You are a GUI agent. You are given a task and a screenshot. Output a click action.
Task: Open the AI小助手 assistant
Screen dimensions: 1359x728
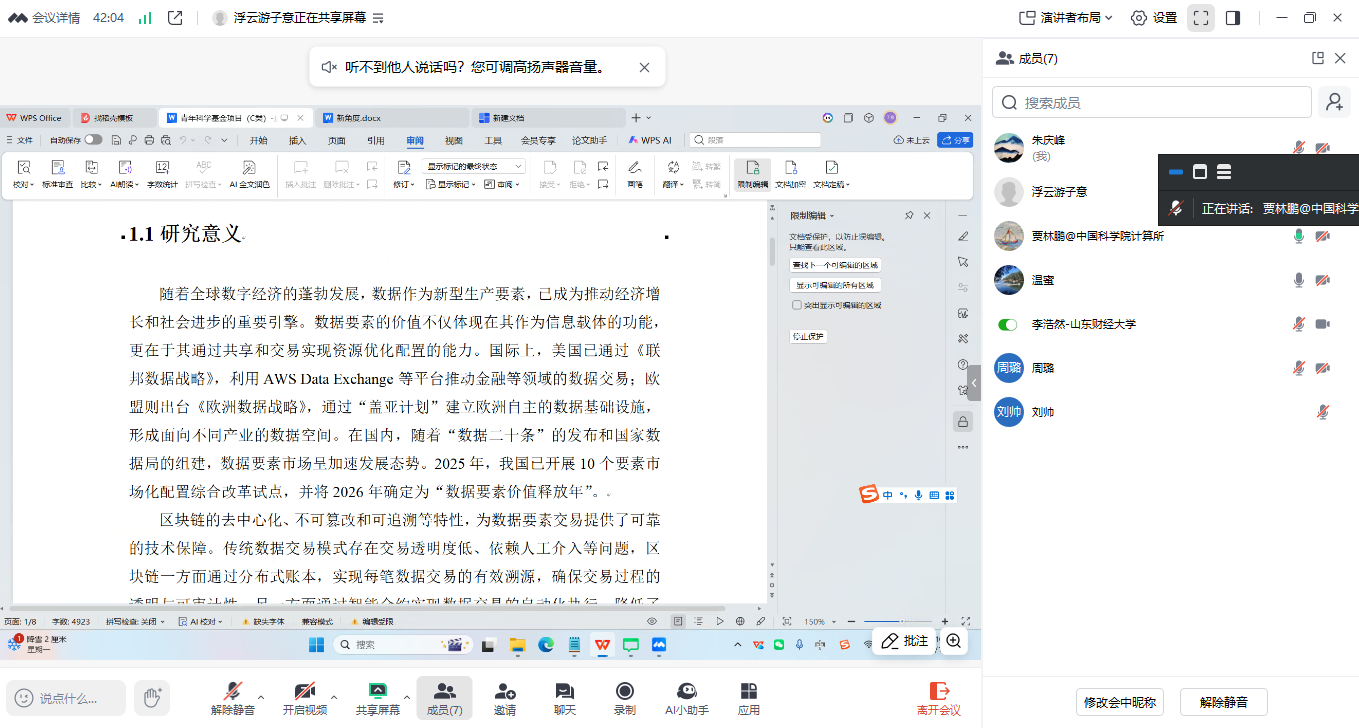click(x=686, y=697)
